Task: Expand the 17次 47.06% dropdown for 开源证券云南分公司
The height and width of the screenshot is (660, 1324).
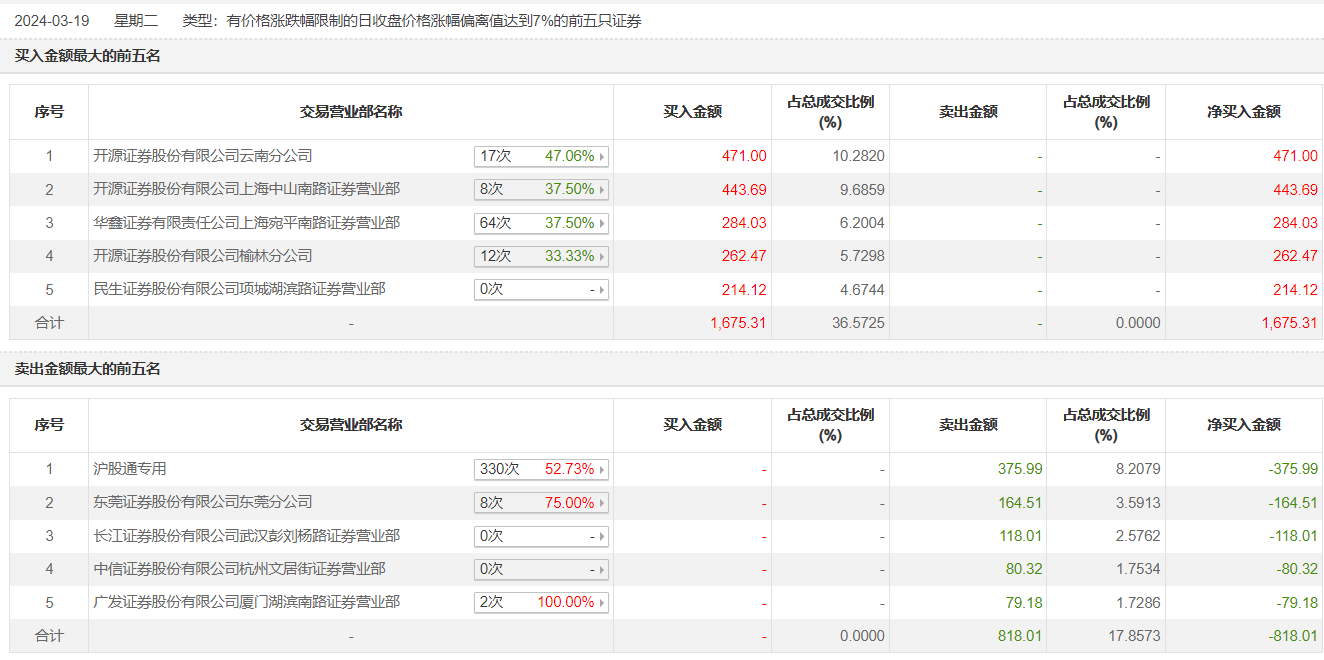Action: point(541,156)
